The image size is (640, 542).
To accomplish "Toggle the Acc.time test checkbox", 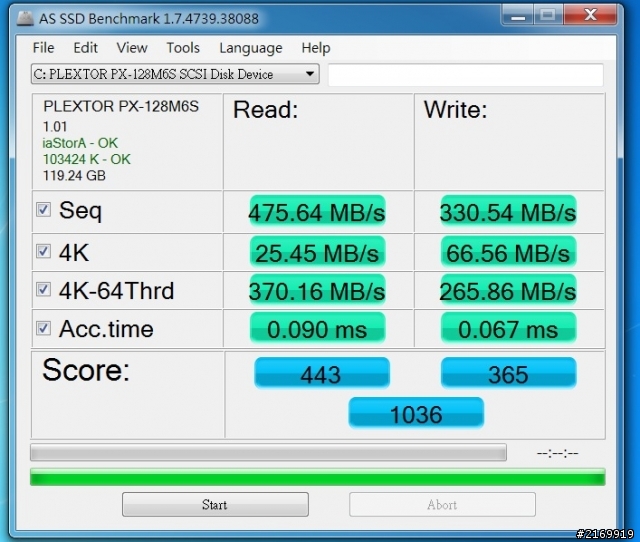I will (x=43, y=328).
